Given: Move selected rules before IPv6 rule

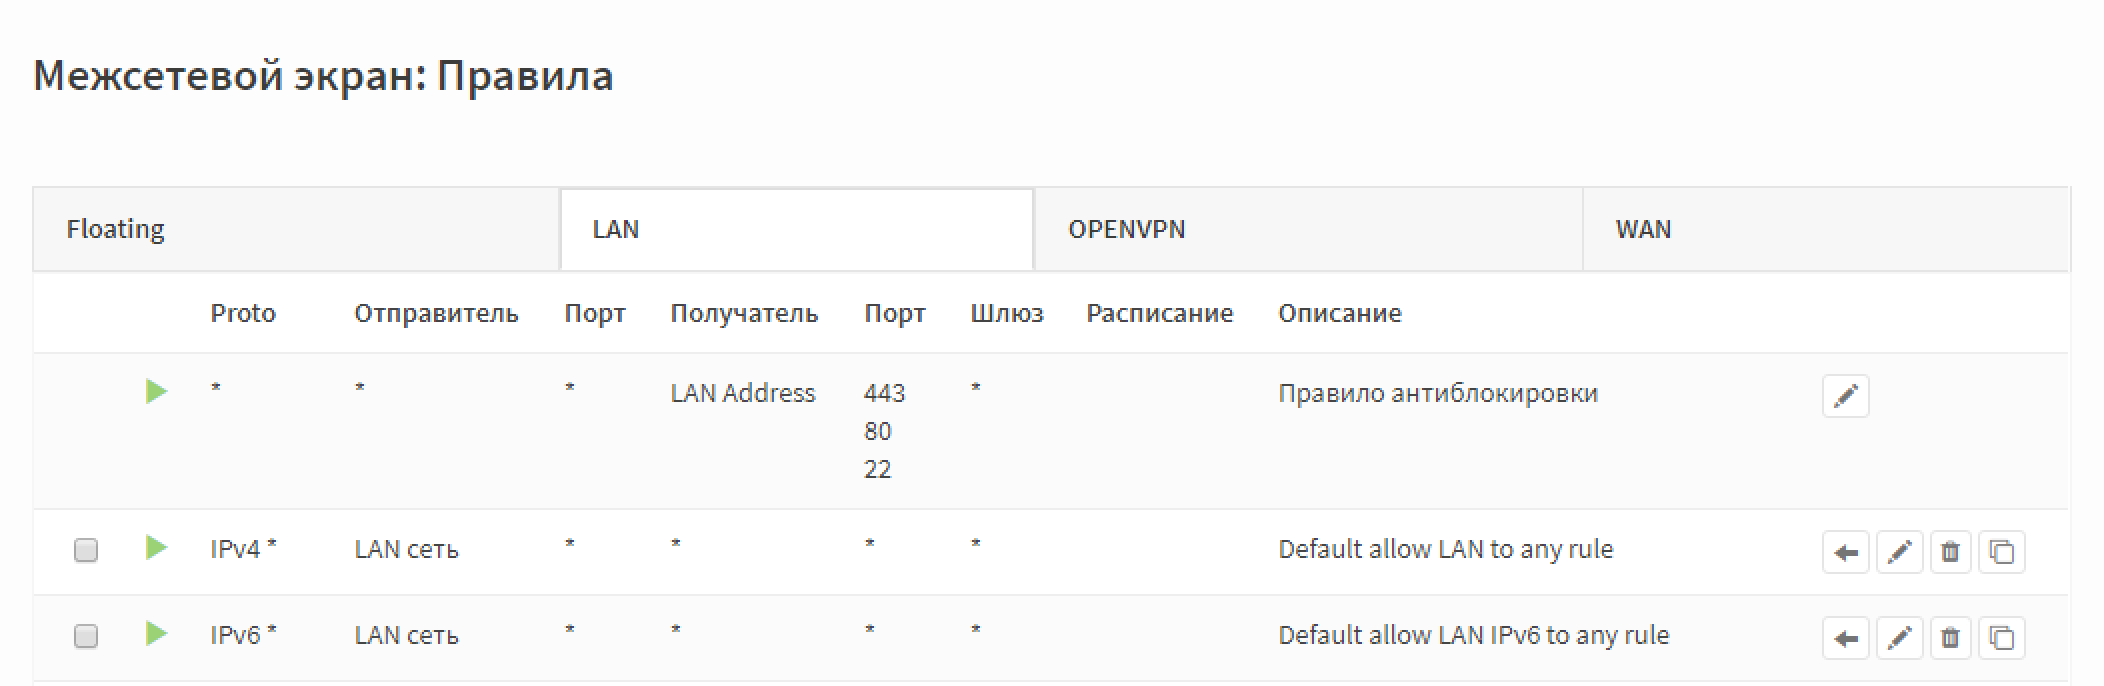Looking at the screenshot, I should coord(1845,638).
